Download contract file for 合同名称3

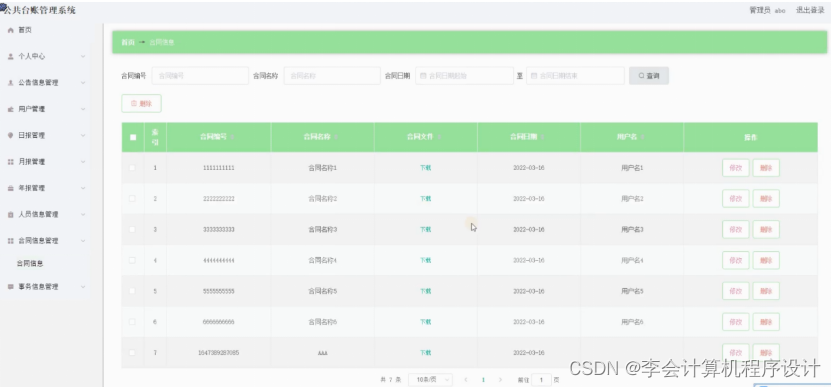pos(425,229)
